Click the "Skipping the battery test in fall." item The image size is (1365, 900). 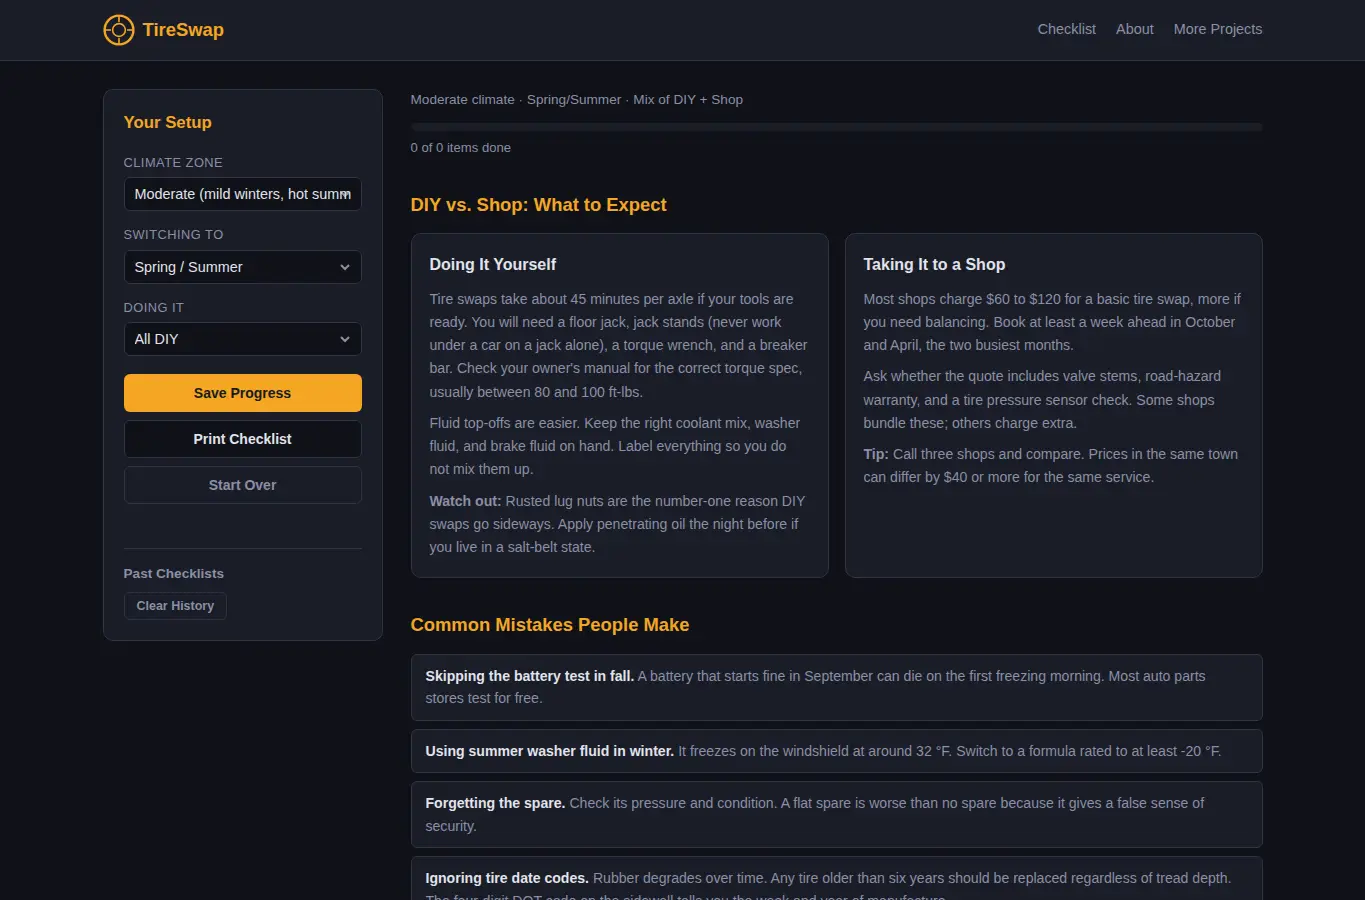coord(836,687)
